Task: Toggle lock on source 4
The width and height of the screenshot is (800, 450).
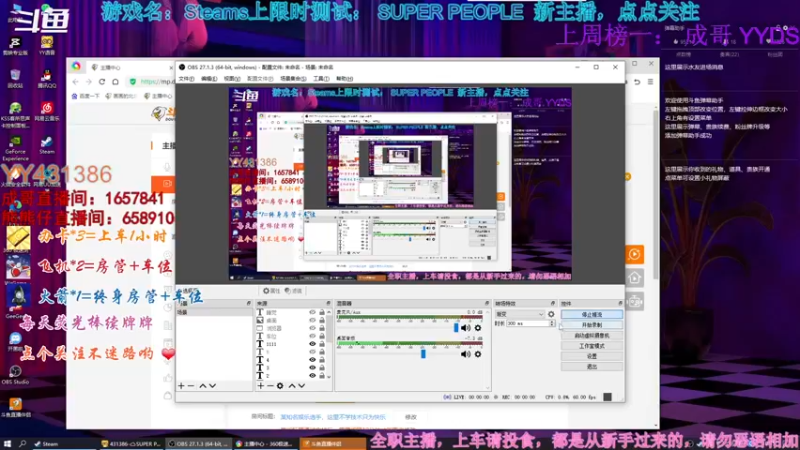Action: pos(322,360)
